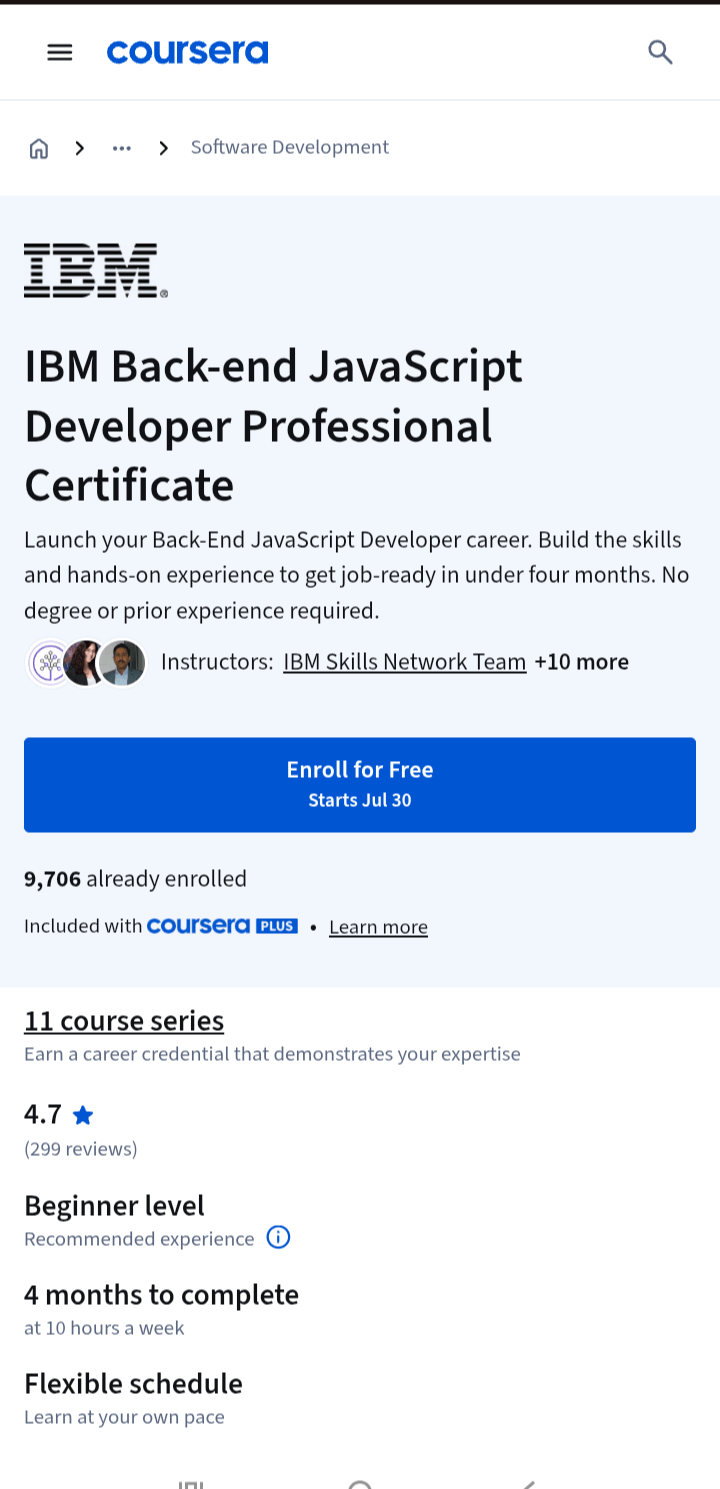The width and height of the screenshot is (720, 1489).
Task: Click the blue rating star icon
Action: click(x=83, y=1114)
